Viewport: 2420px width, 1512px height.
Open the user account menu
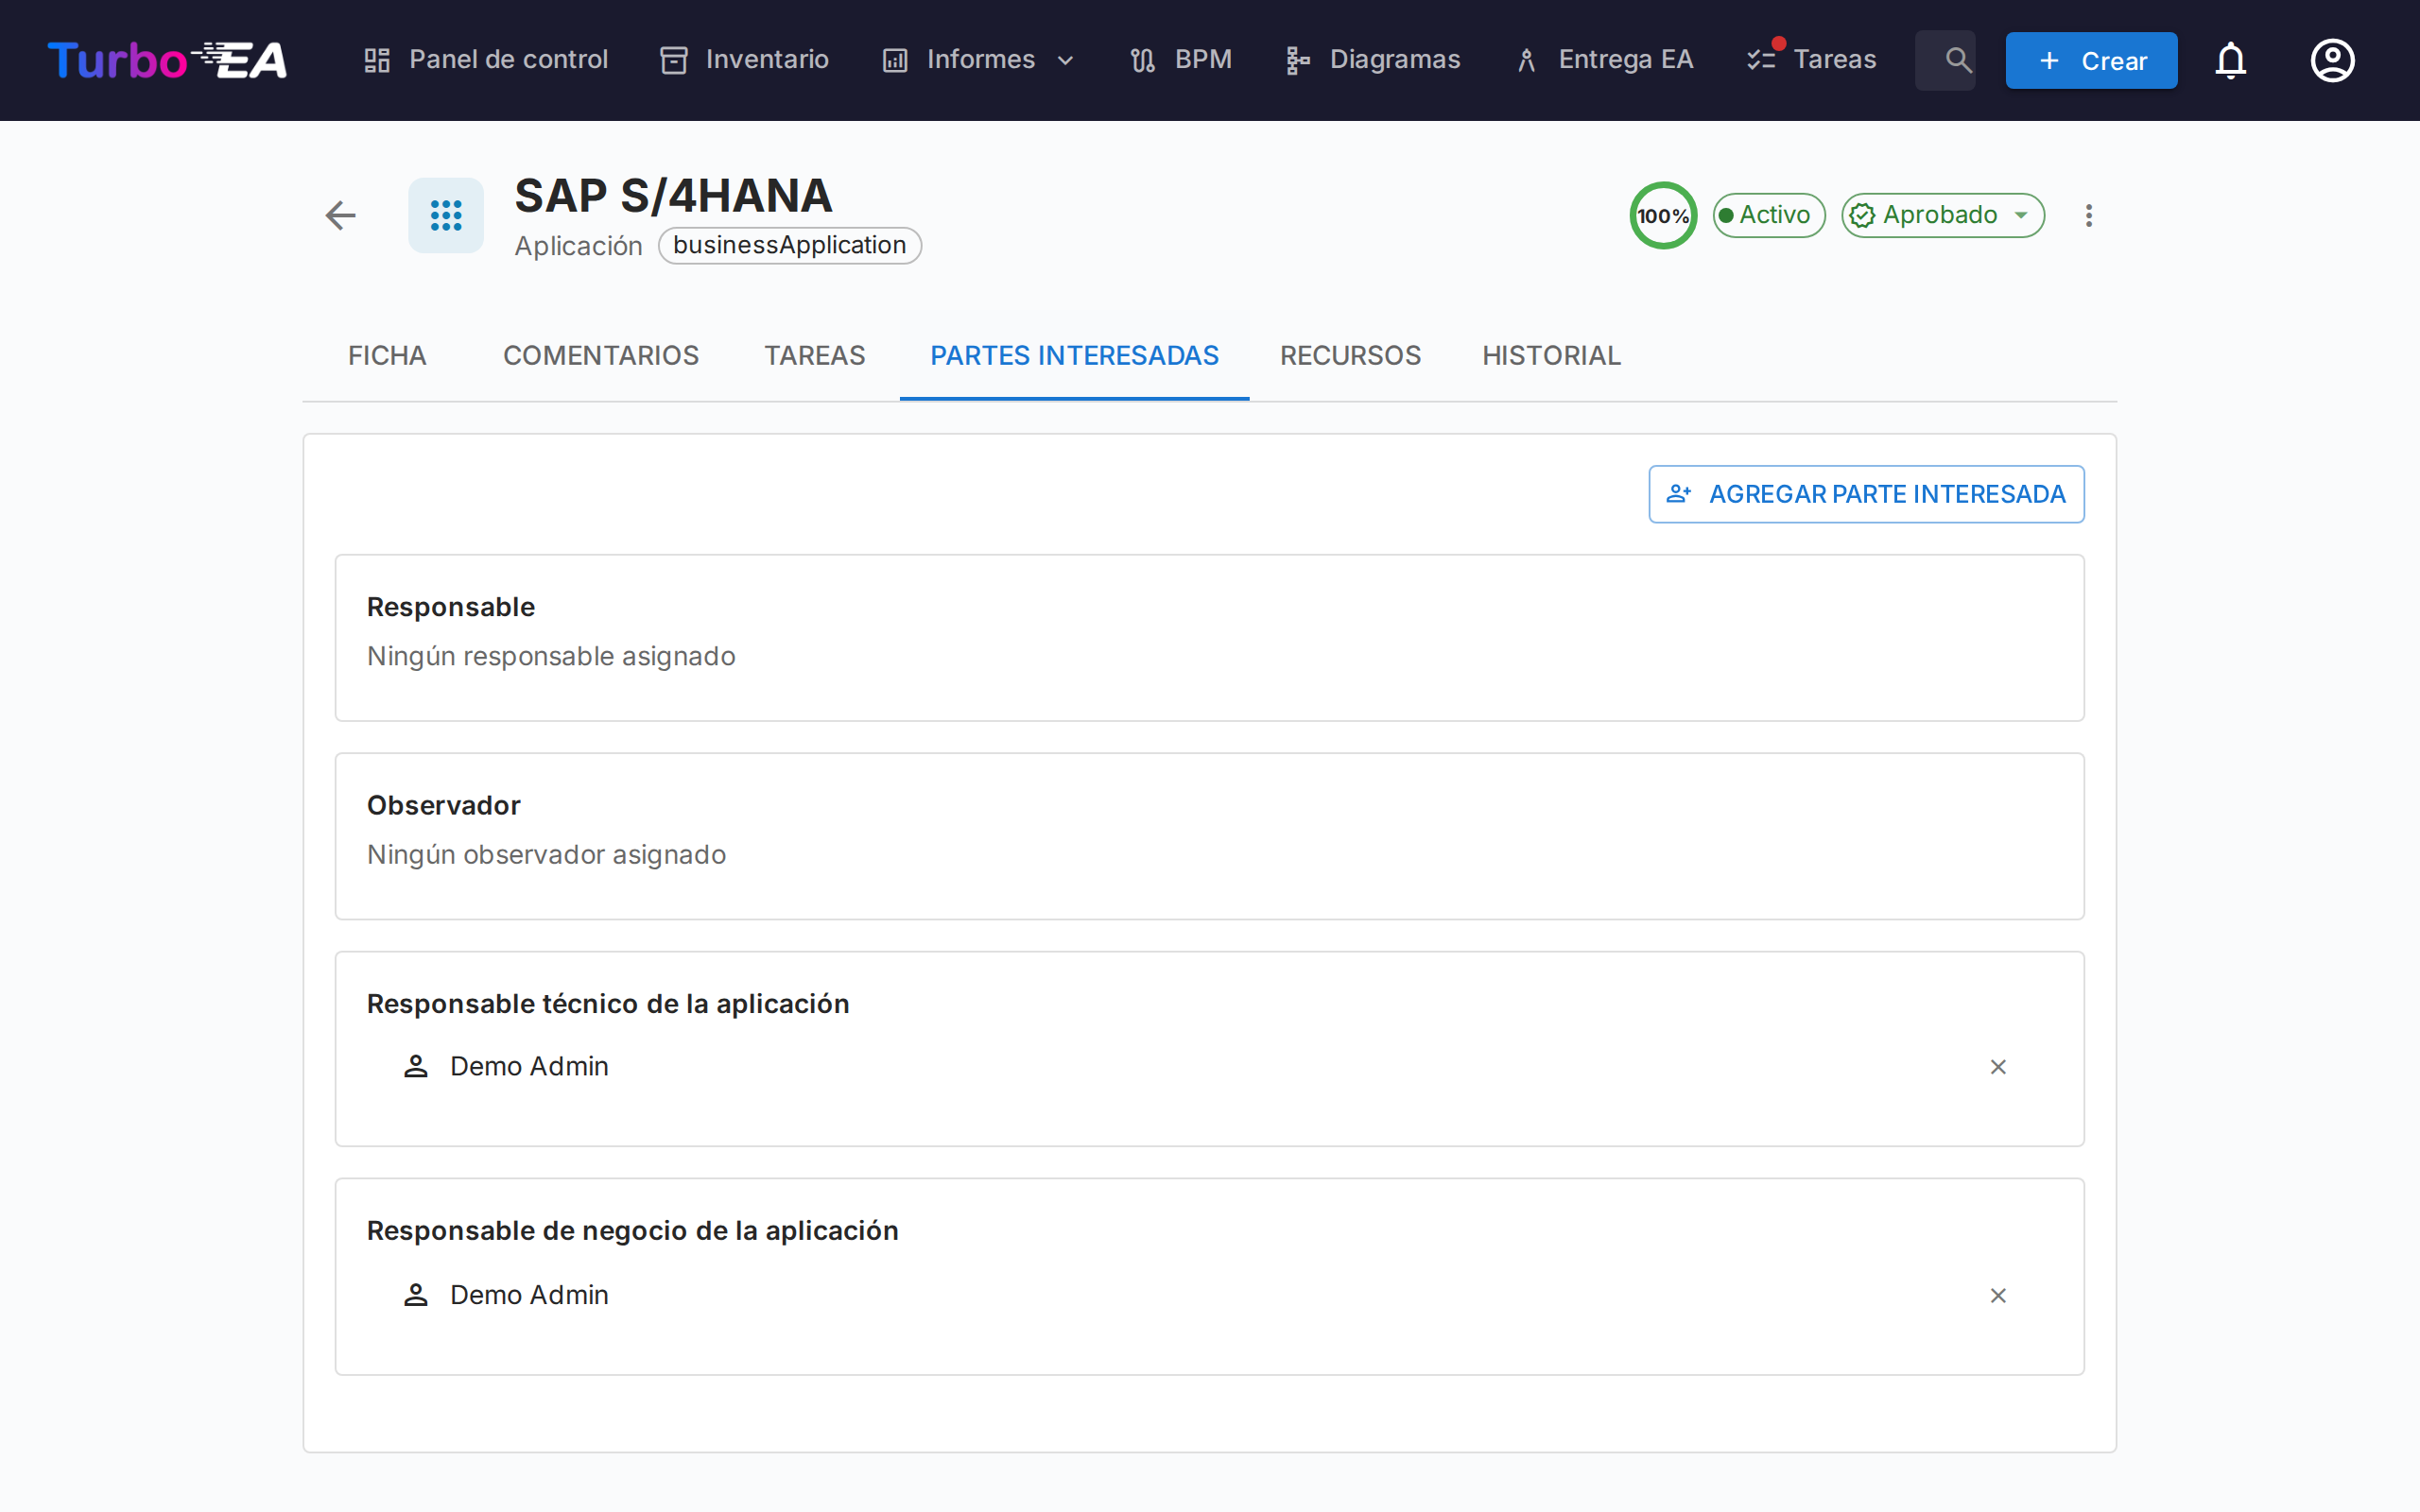[2332, 60]
